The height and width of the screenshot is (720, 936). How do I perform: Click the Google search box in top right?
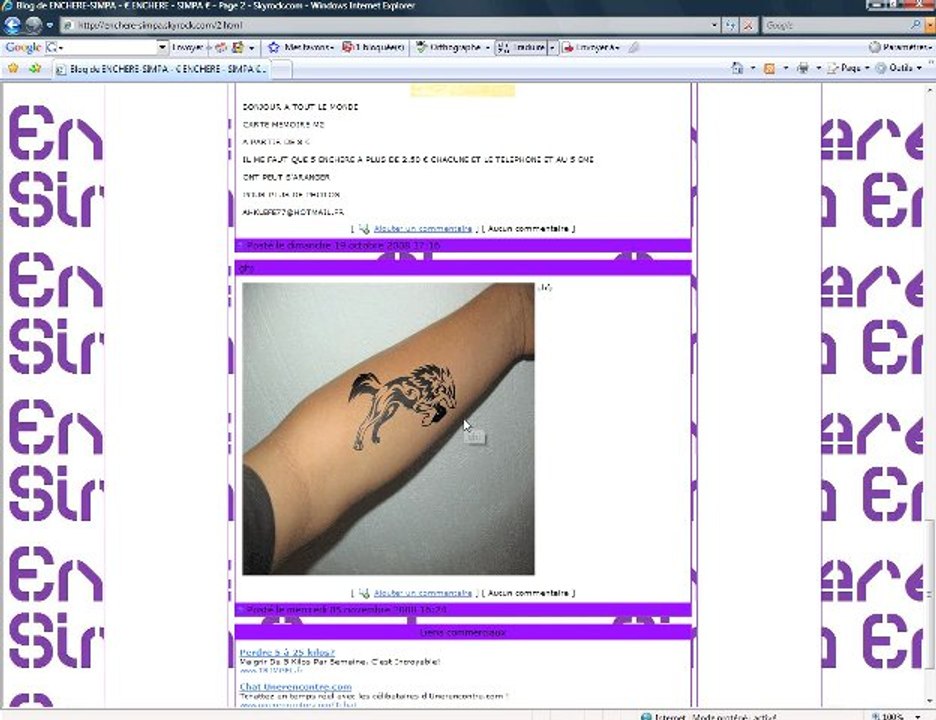pos(836,25)
